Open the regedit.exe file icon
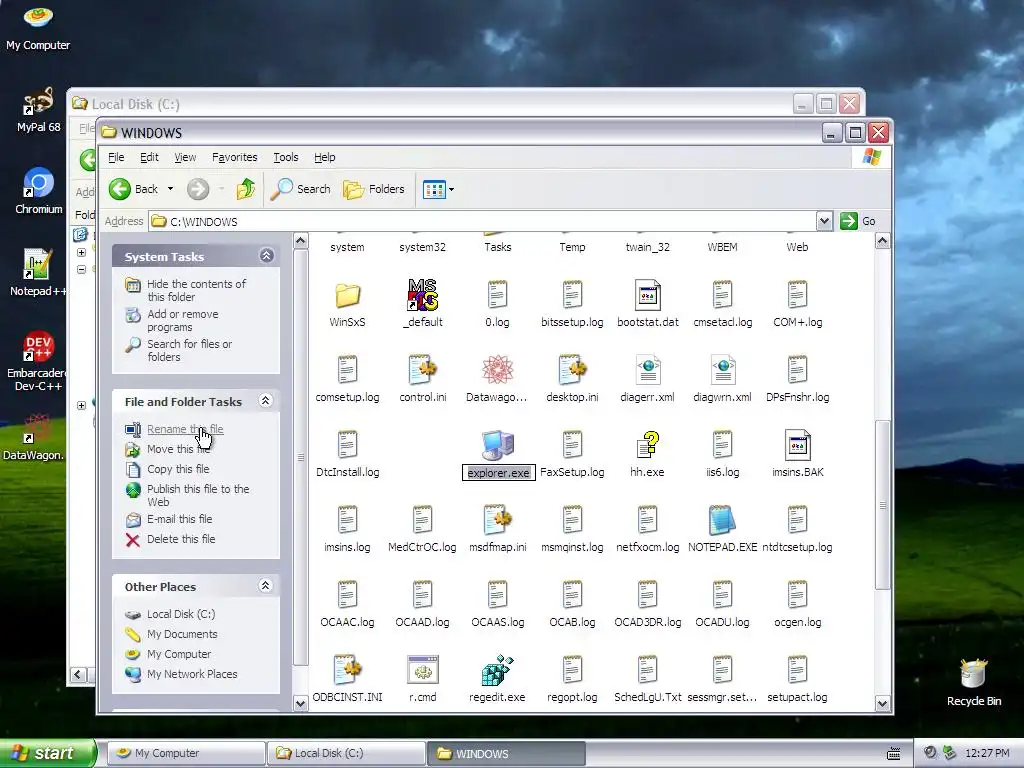The image size is (1024, 768). click(497, 669)
